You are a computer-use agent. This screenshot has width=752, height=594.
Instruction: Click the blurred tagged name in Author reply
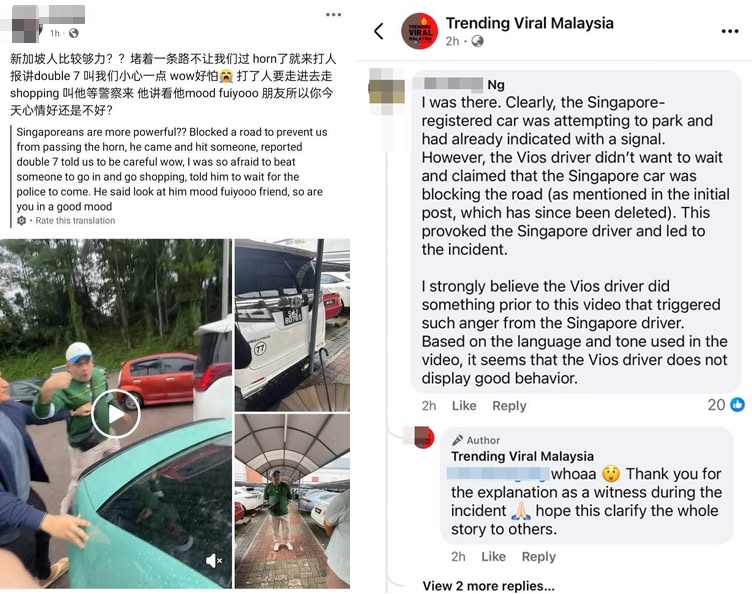[498, 474]
